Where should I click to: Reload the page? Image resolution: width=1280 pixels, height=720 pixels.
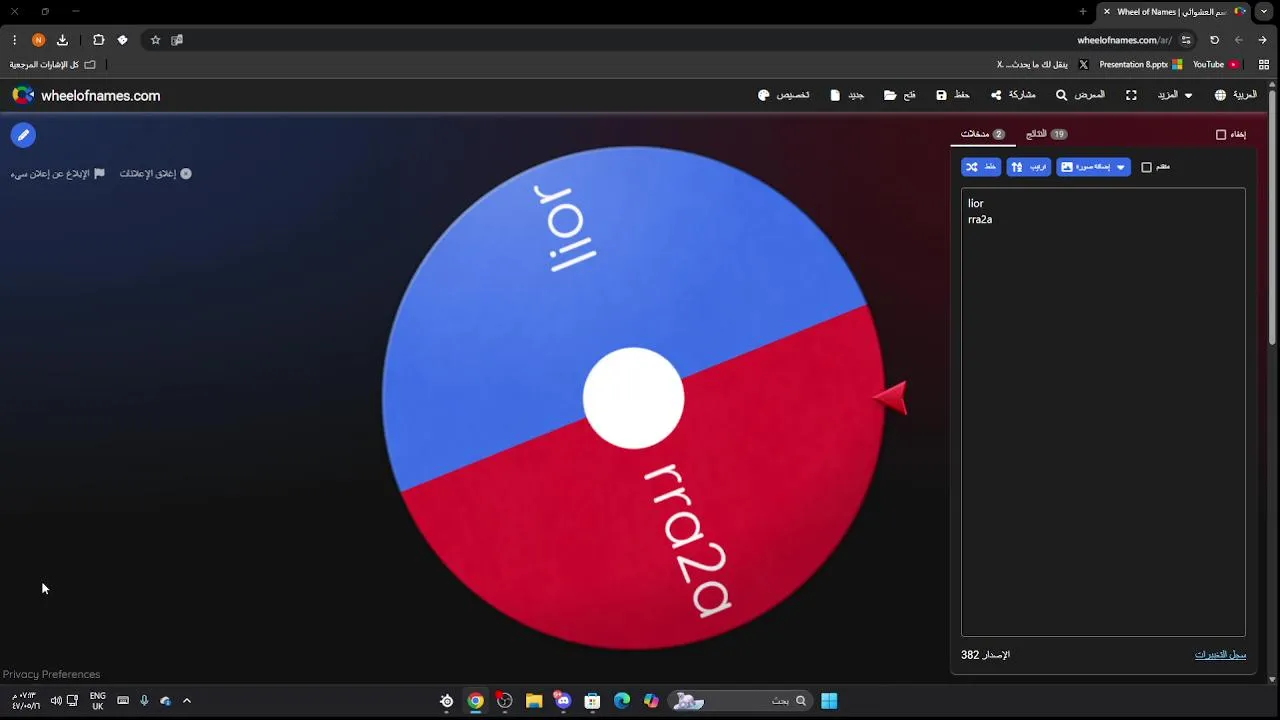click(1214, 40)
